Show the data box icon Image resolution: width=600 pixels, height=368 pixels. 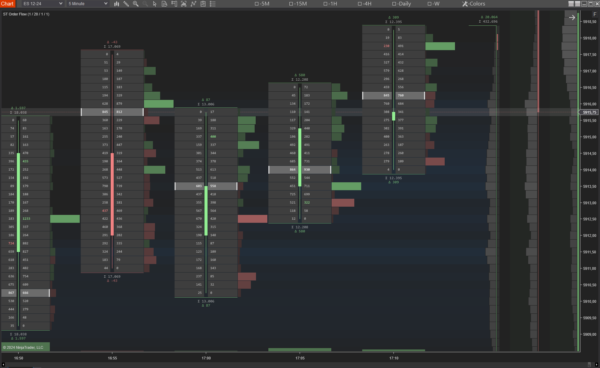pos(164,4)
